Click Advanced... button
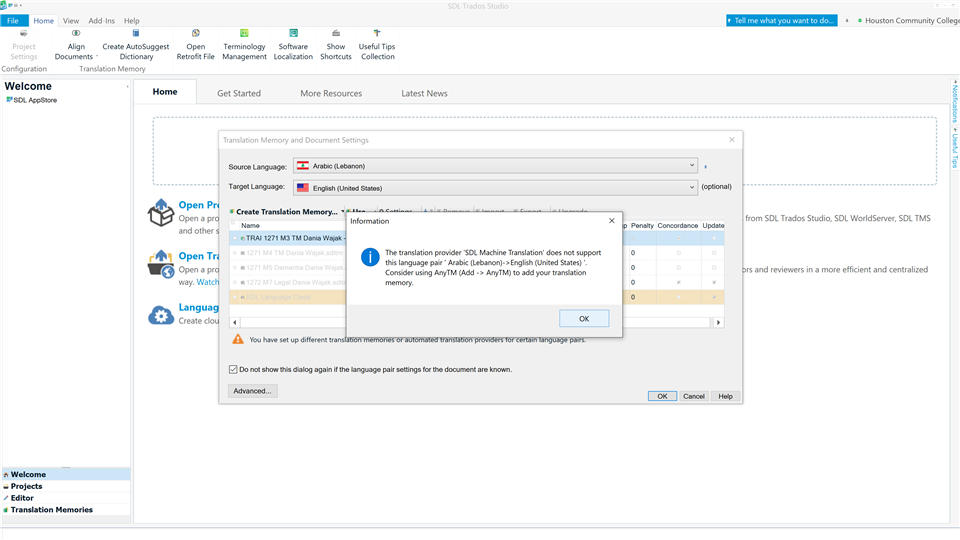 252,391
